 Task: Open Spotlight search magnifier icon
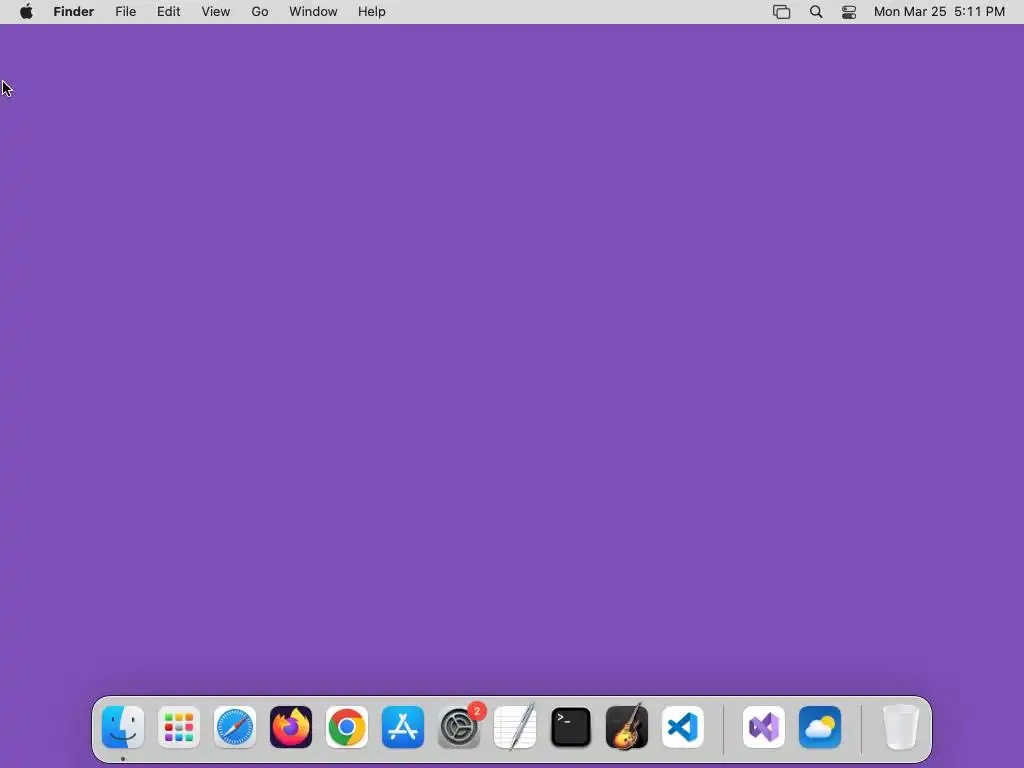[816, 12]
